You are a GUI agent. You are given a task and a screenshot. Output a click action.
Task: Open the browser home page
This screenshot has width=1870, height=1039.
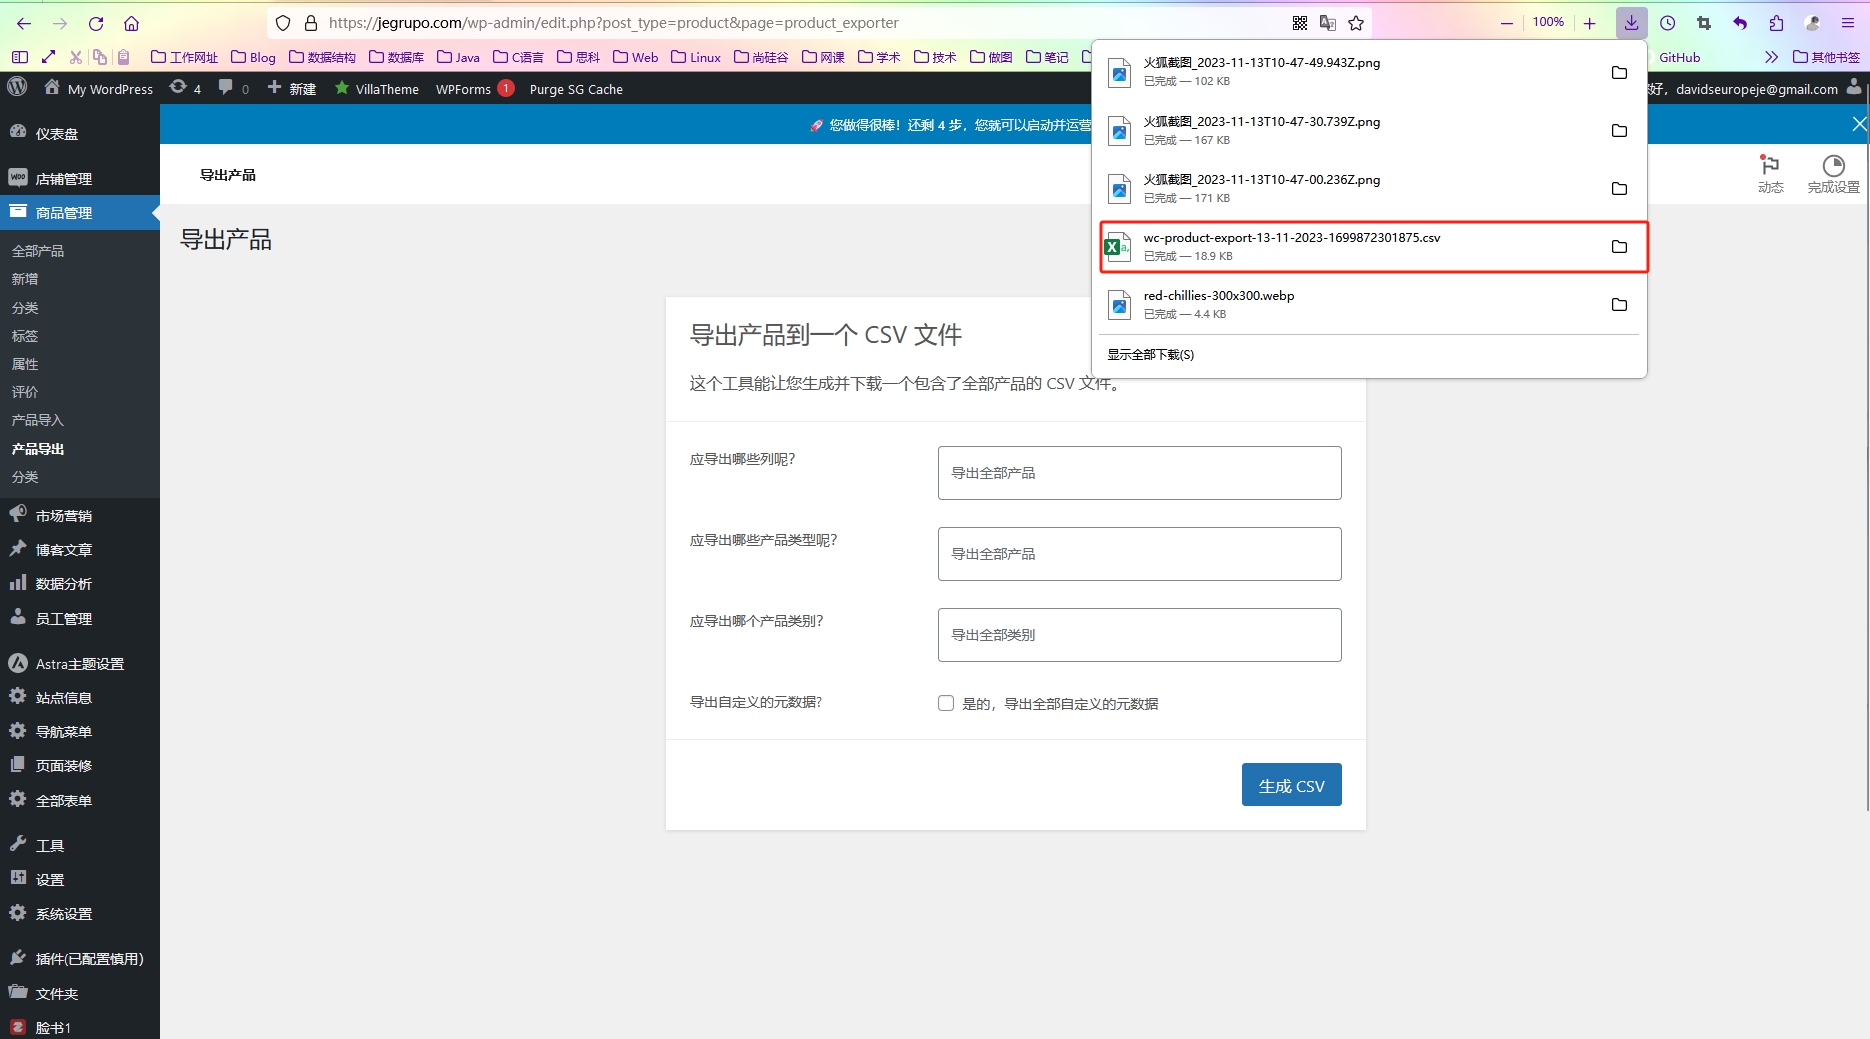131,23
